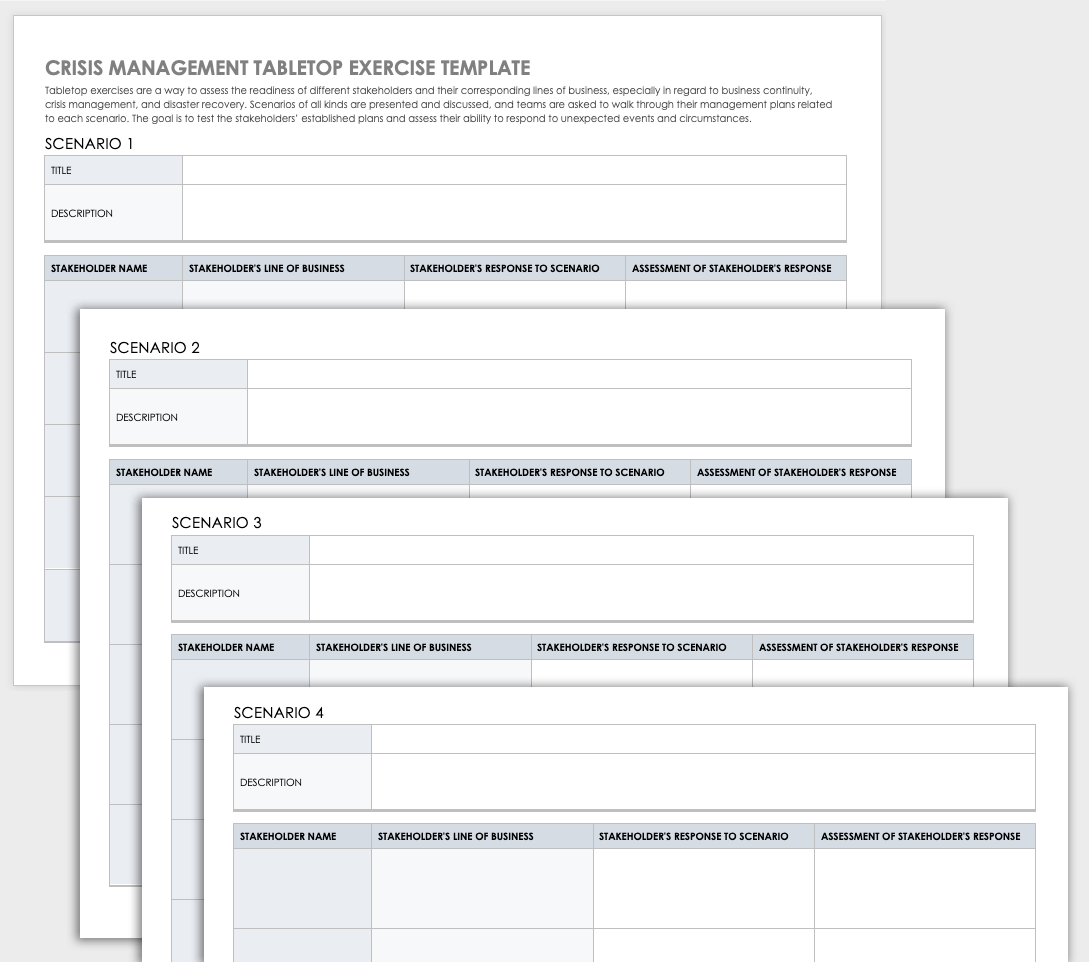The width and height of the screenshot is (1089, 962).
Task: Click the Scenario 3 section heading
Action: coord(217,522)
